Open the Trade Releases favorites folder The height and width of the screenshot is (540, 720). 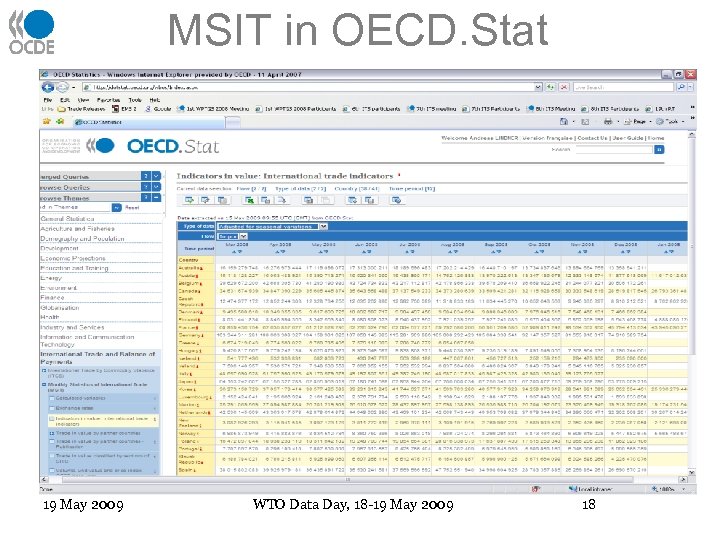point(81,109)
